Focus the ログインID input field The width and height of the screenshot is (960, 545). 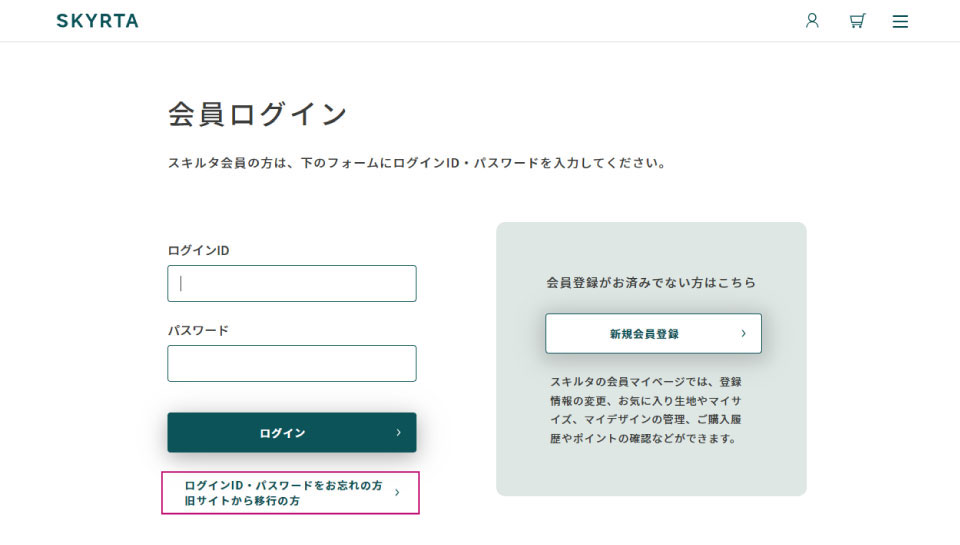(292, 284)
